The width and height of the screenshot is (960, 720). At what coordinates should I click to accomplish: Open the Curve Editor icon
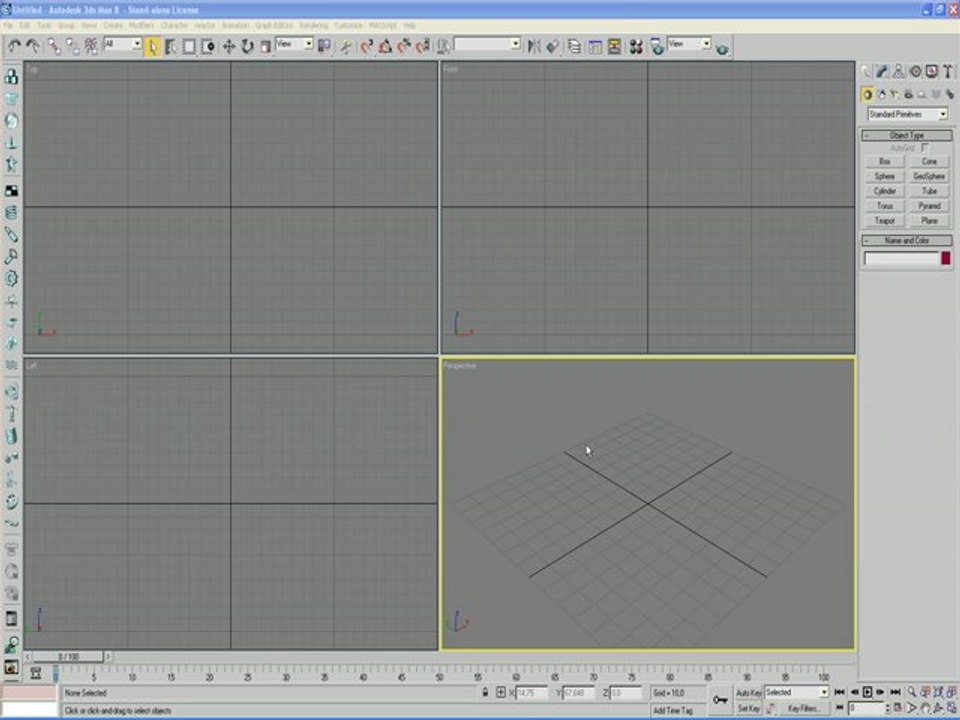tap(595, 47)
